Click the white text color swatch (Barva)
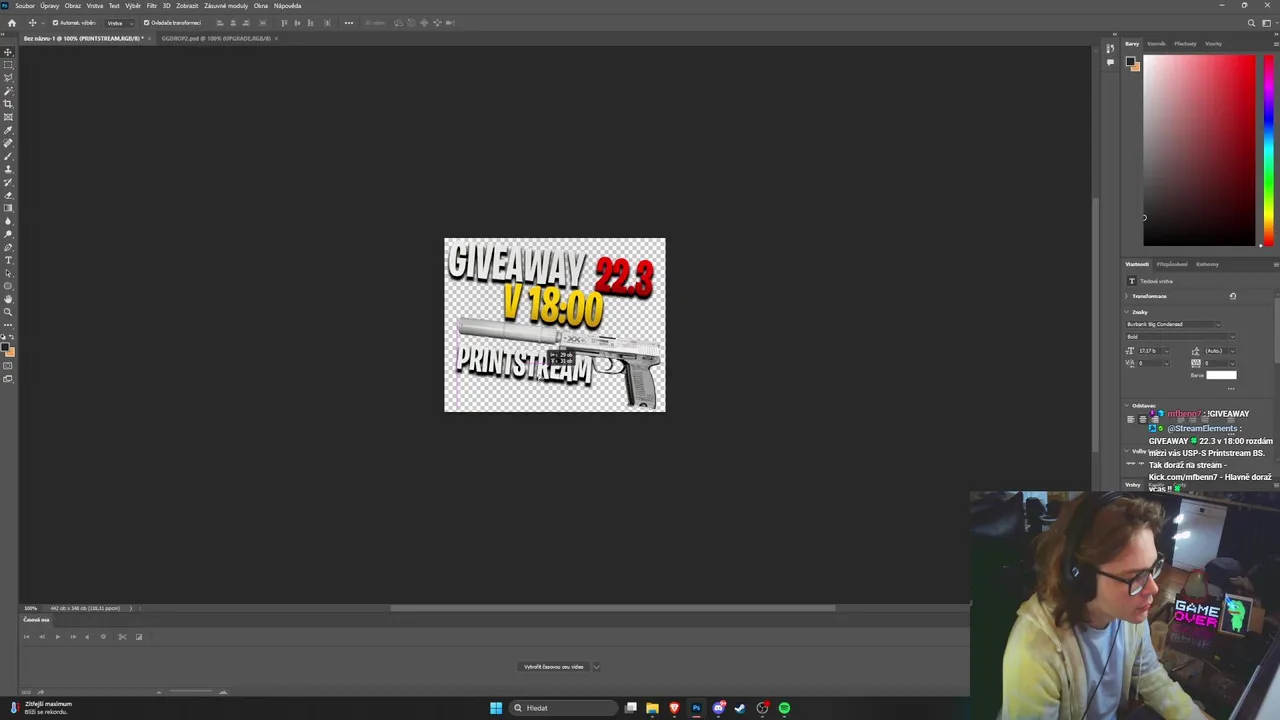 [1221, 375]
